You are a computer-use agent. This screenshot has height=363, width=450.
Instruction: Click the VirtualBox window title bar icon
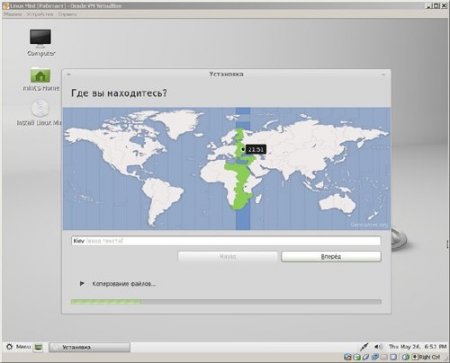coord(6,6)
